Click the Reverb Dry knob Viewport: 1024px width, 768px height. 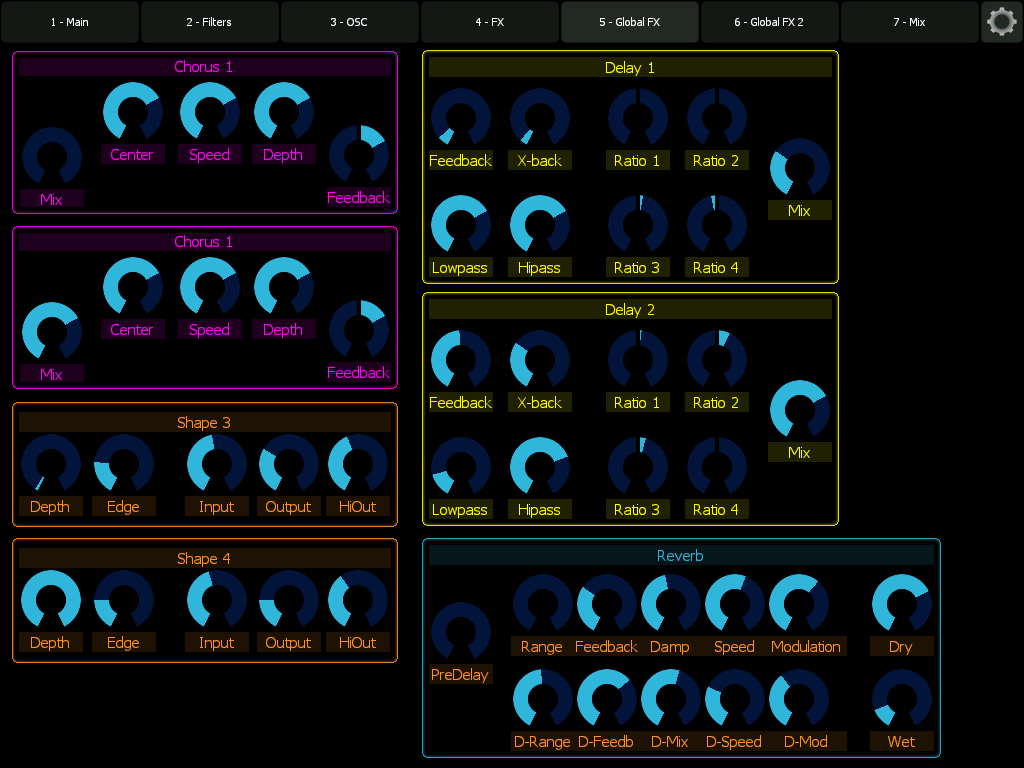pos(902,604)
